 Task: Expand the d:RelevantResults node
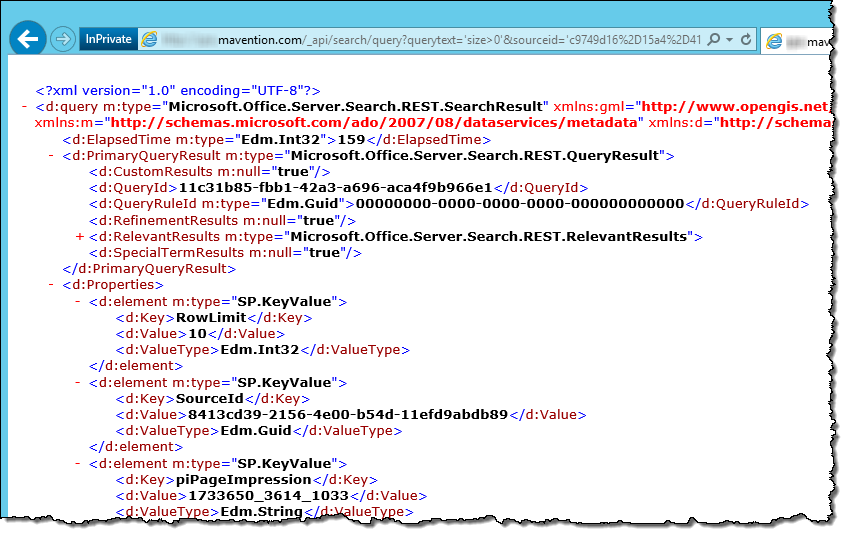pos(80,237)
